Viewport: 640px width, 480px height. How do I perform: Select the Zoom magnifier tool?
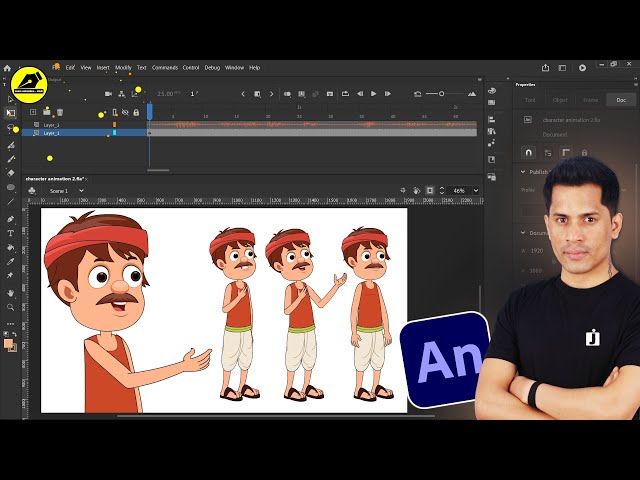pyautogui.click(x=11, y=307)
